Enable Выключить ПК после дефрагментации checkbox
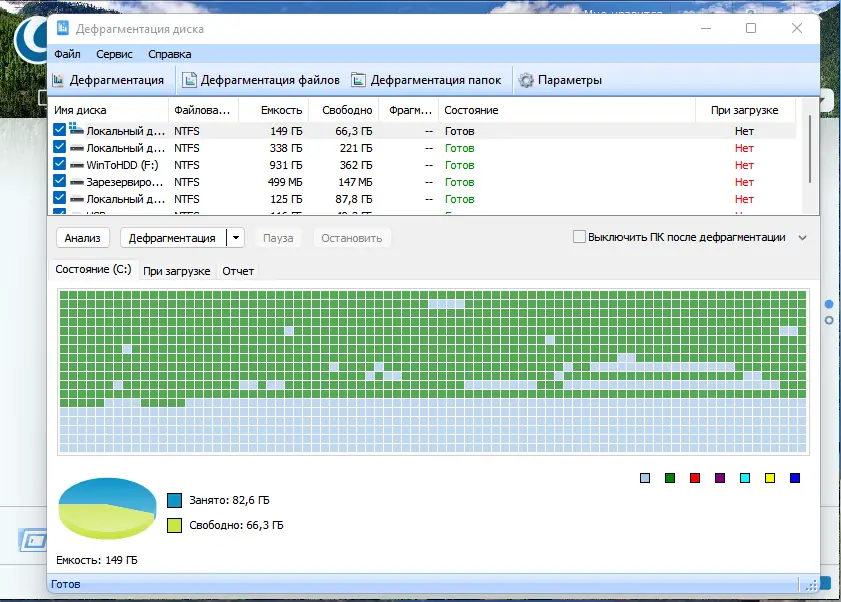 pyautogui.click(x=579, y=237)
